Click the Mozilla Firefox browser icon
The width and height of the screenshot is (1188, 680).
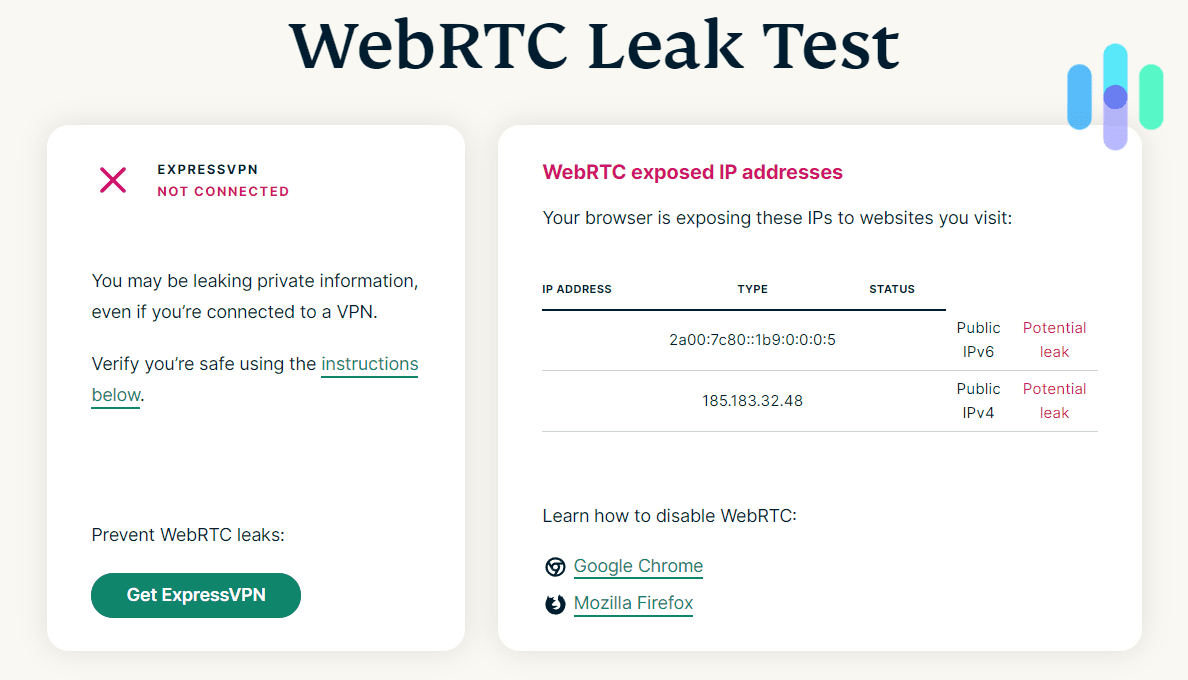click(555, 604)
